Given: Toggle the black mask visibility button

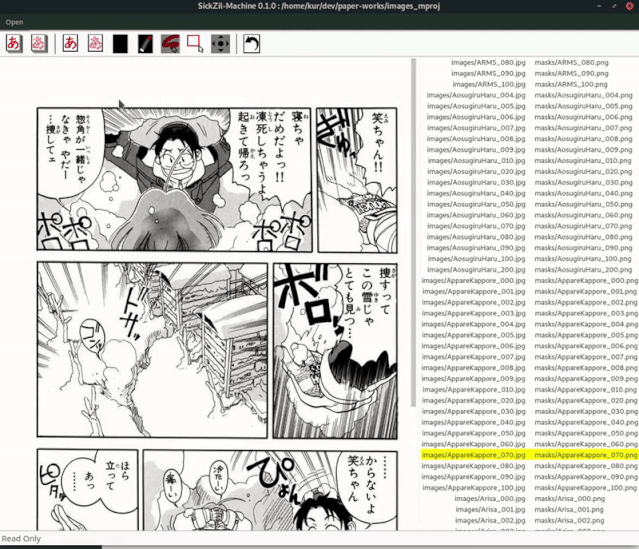Looking at the screenshot, I should point(120,44).
